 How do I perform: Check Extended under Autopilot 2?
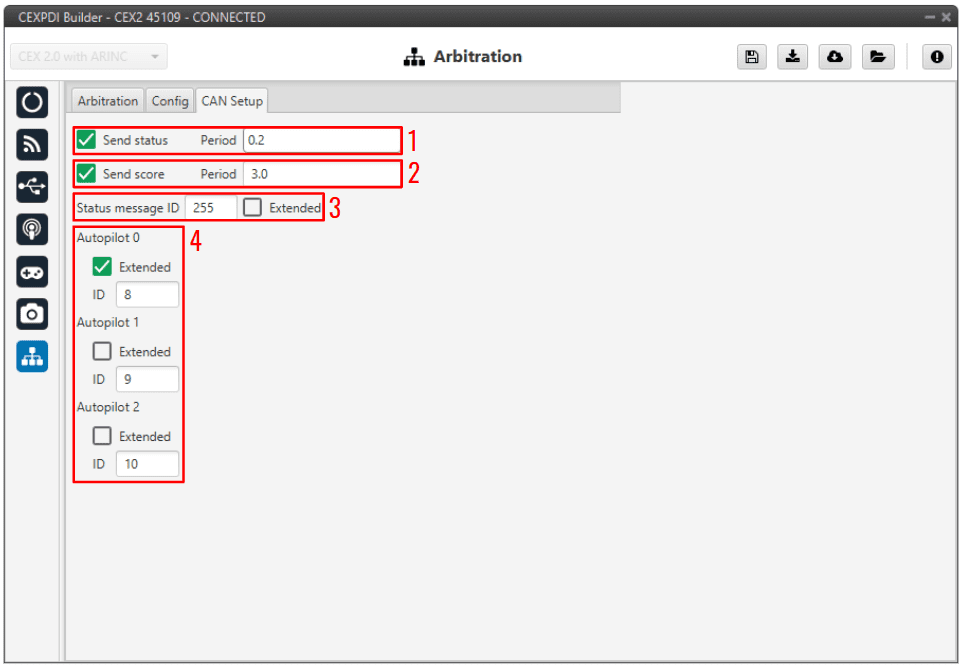[102, 436]
